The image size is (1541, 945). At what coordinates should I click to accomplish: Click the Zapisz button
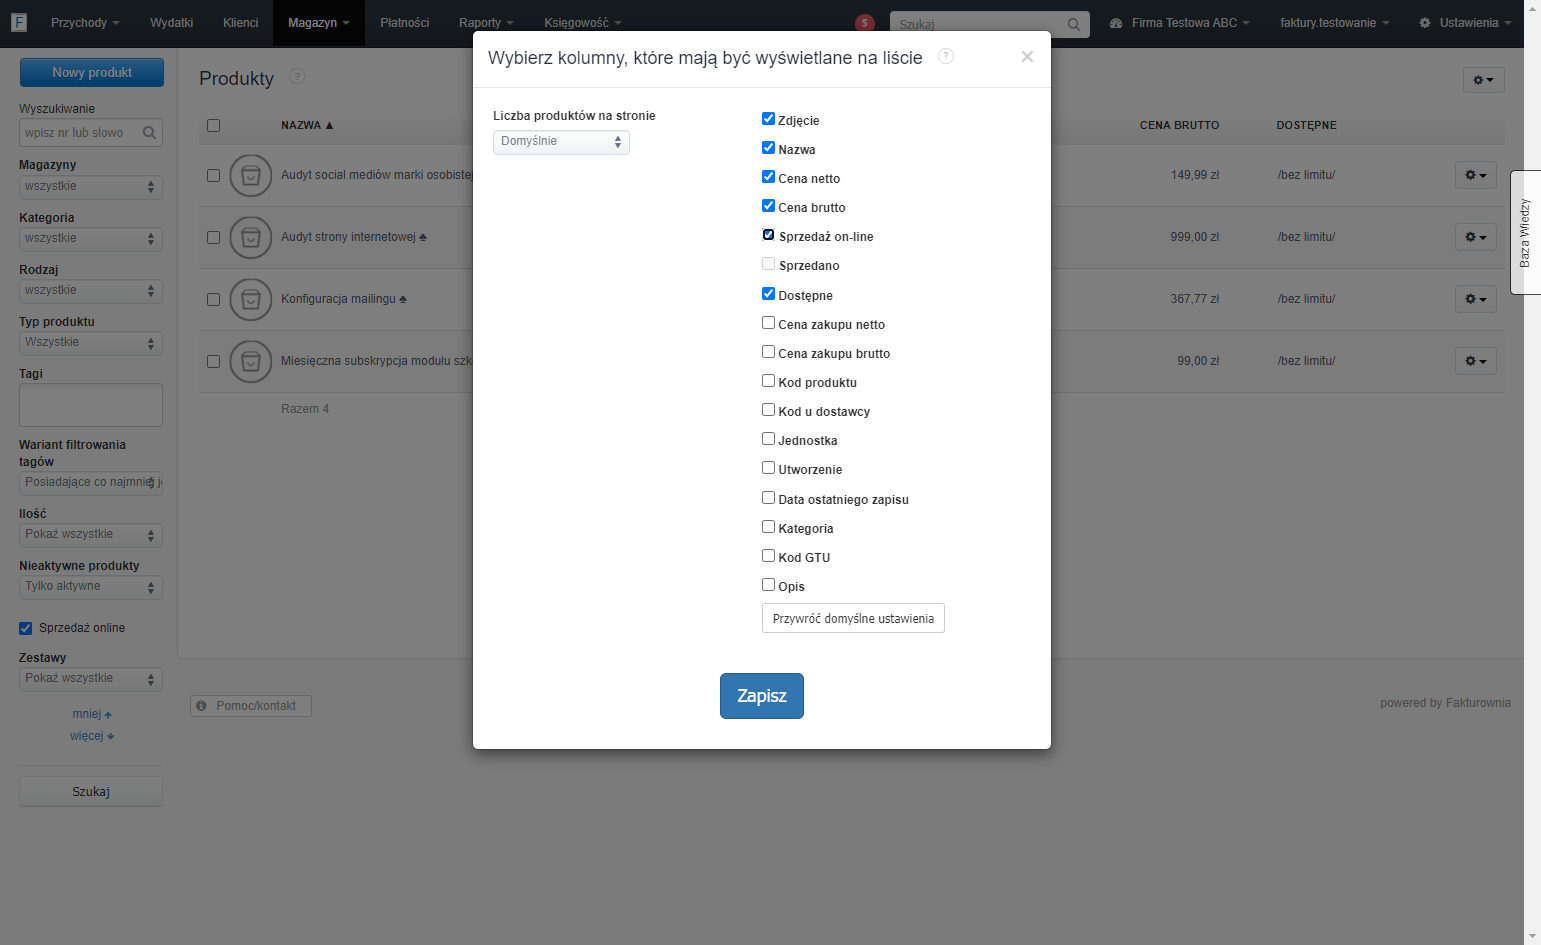pos(762,696)
